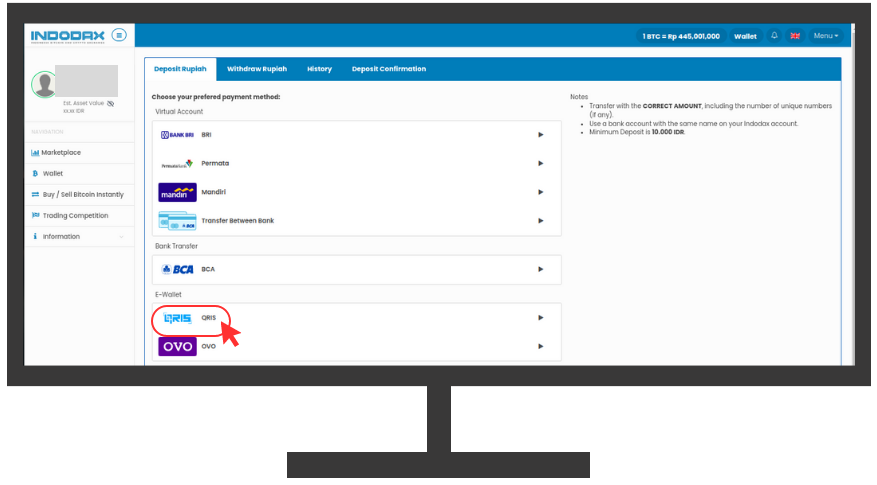Click the Est. Asset Value label
Image resolution: width=877 pixels, height=485 pixels.
click(83, 103)
